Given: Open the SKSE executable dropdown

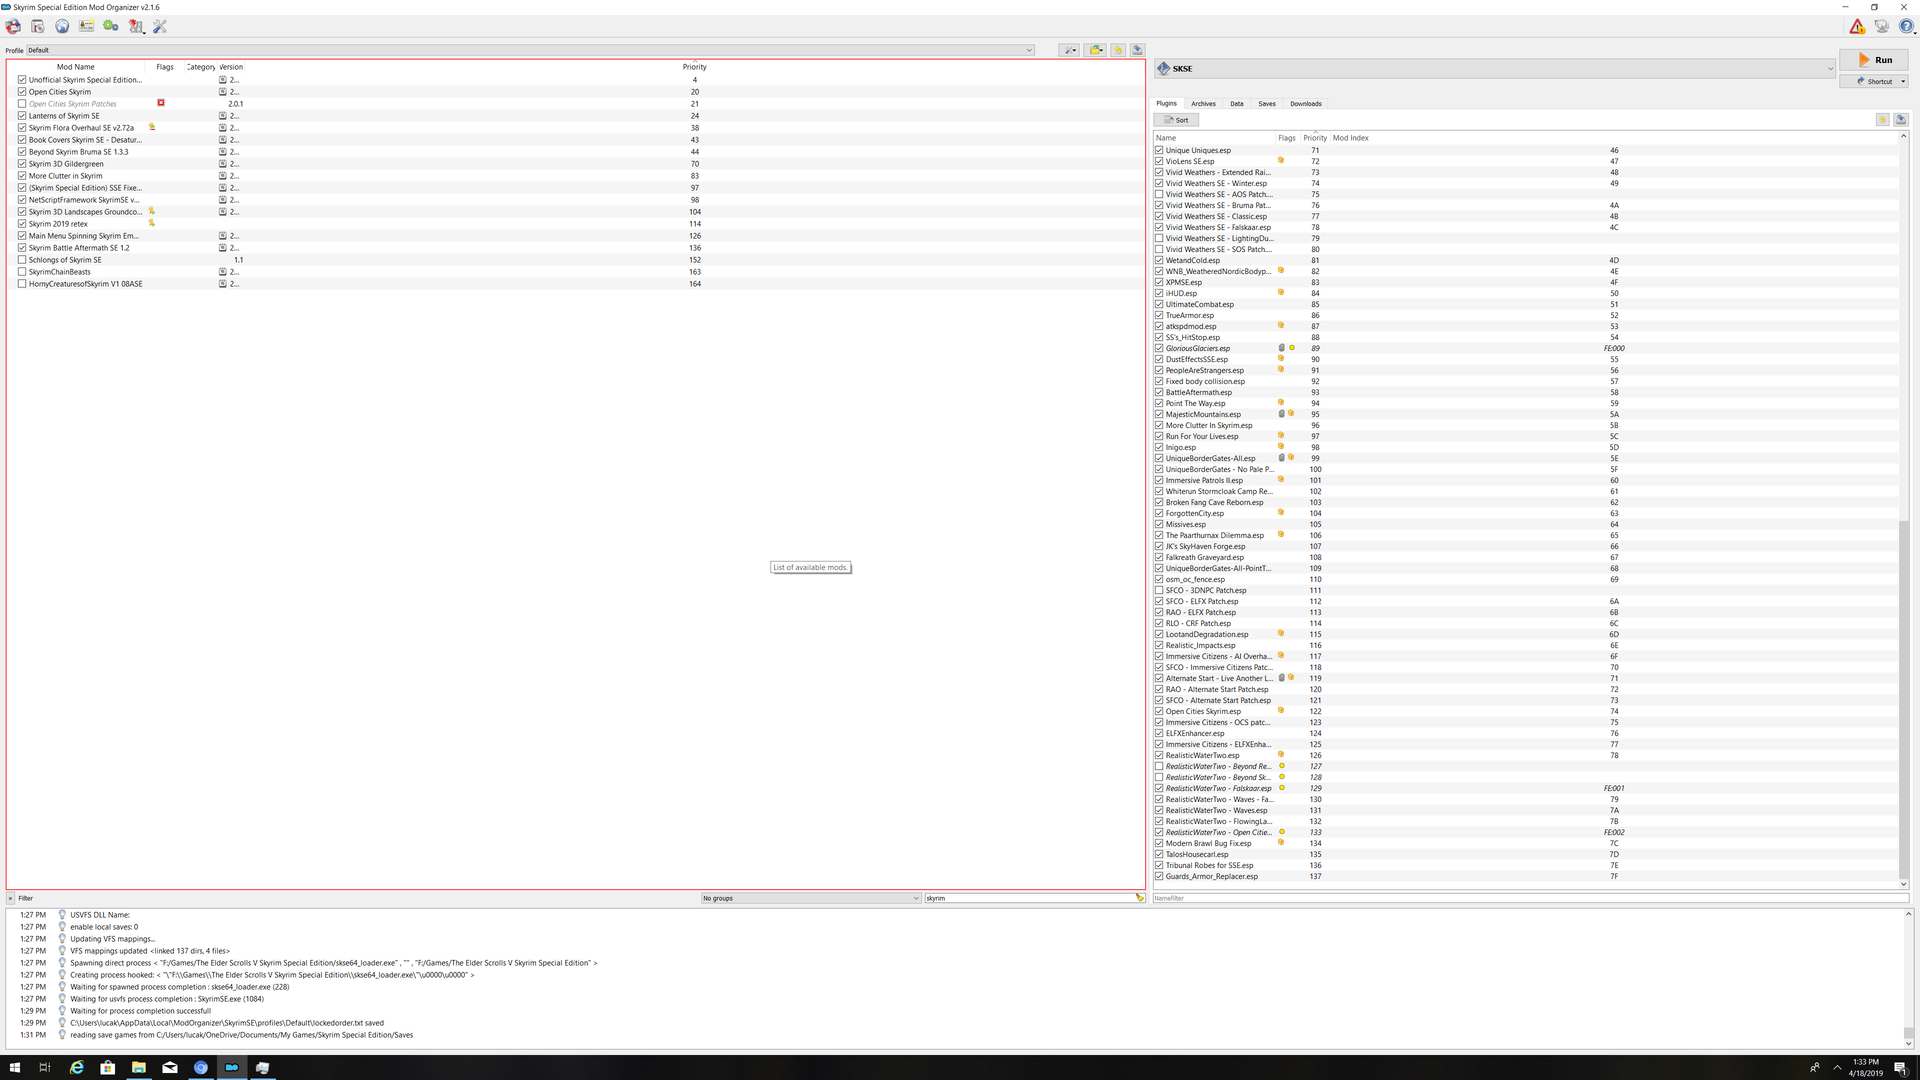Looking at the screenshot, I should click(1495, 68).
